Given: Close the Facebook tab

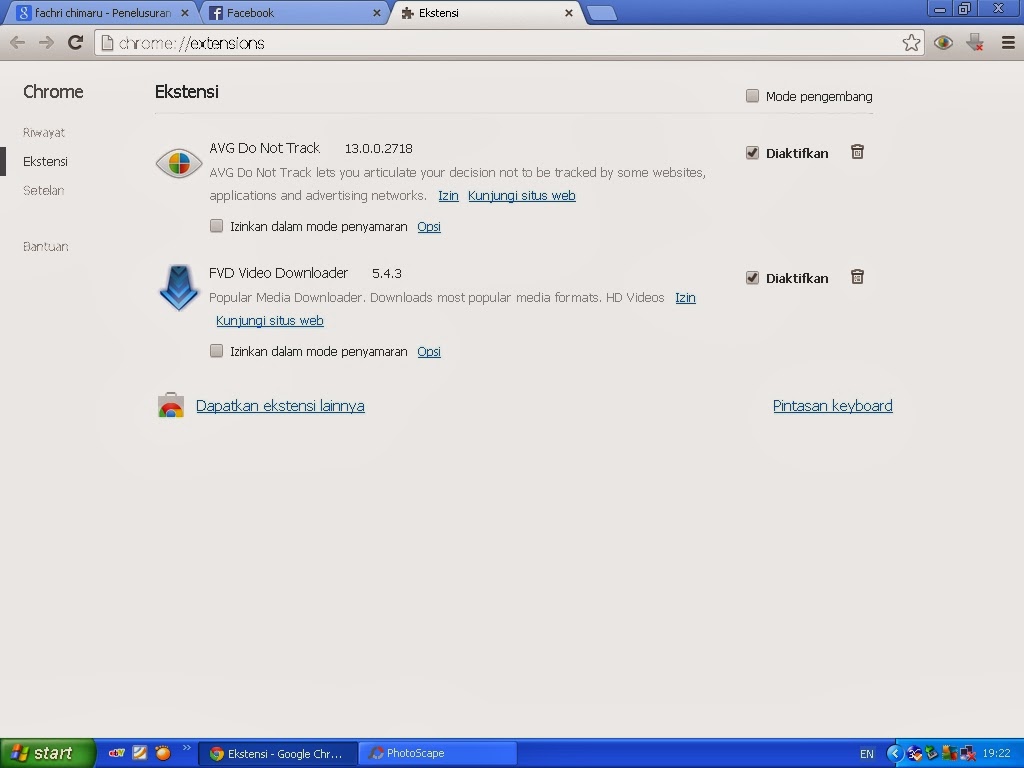Looking at the screenshot, I should 377,13.
